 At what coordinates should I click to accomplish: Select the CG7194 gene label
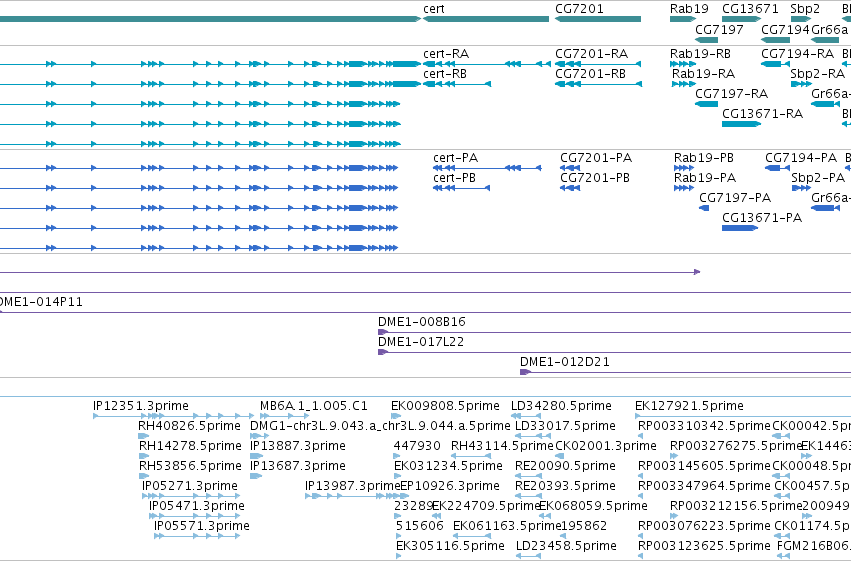tap(785, 29)
